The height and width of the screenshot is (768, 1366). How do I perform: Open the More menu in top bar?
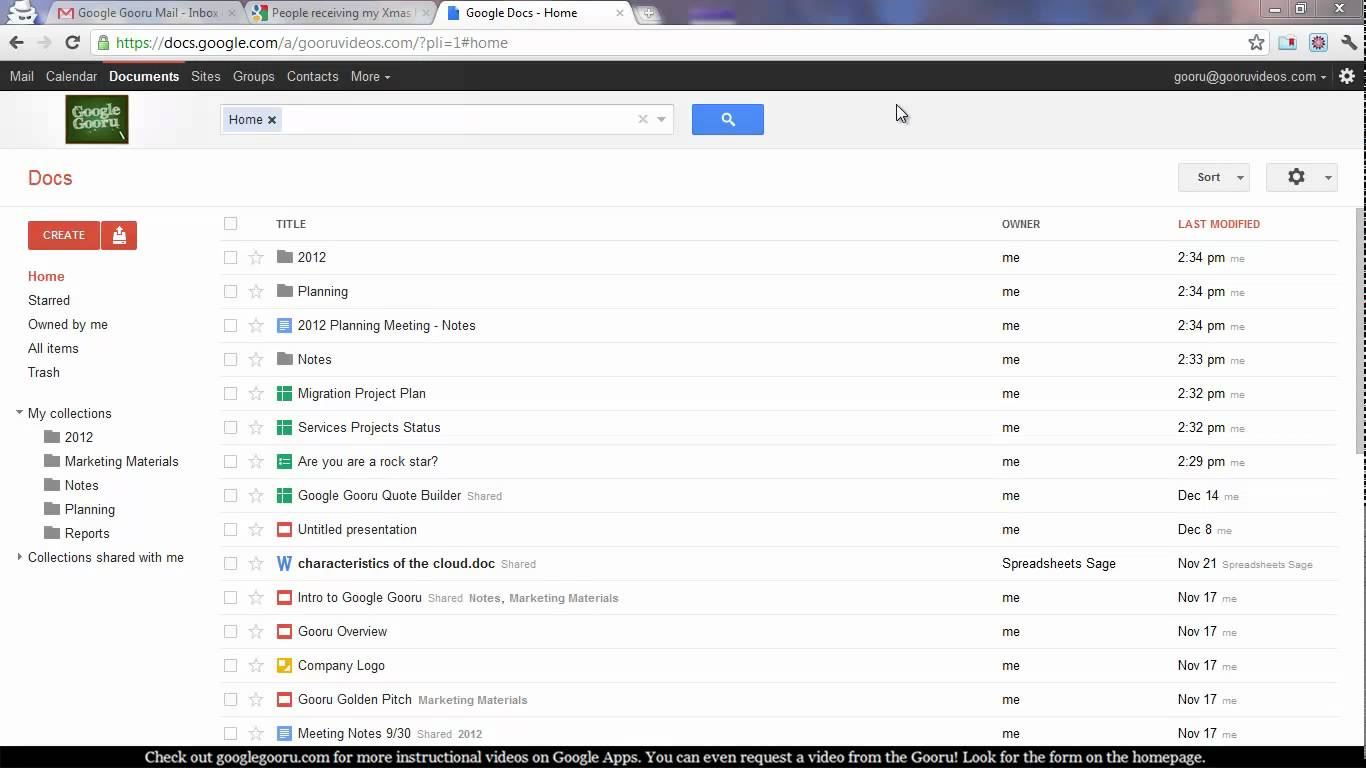coord(370,76)
